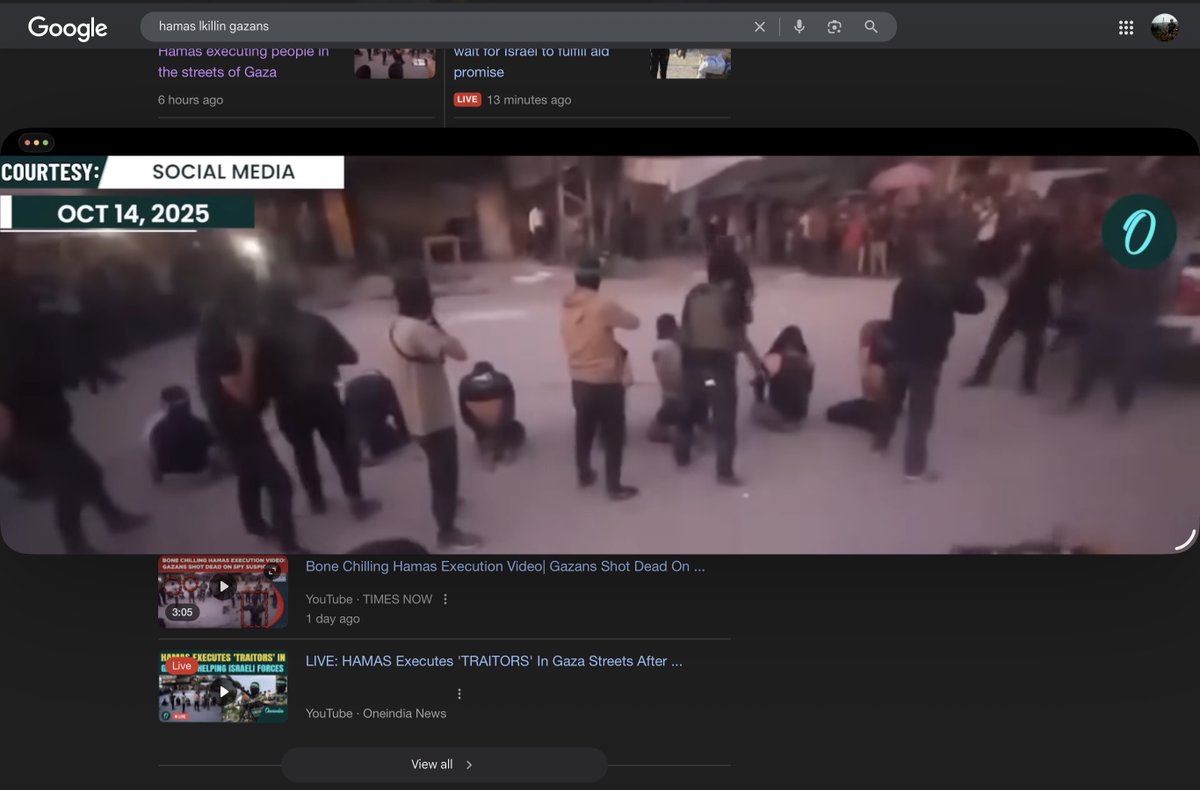Image resolution: width=1200 pixels, height=790 pixels.
Task: Click the chevron arrow beside 'View all'
Action: pyautogui.click(x=469, y=765)
